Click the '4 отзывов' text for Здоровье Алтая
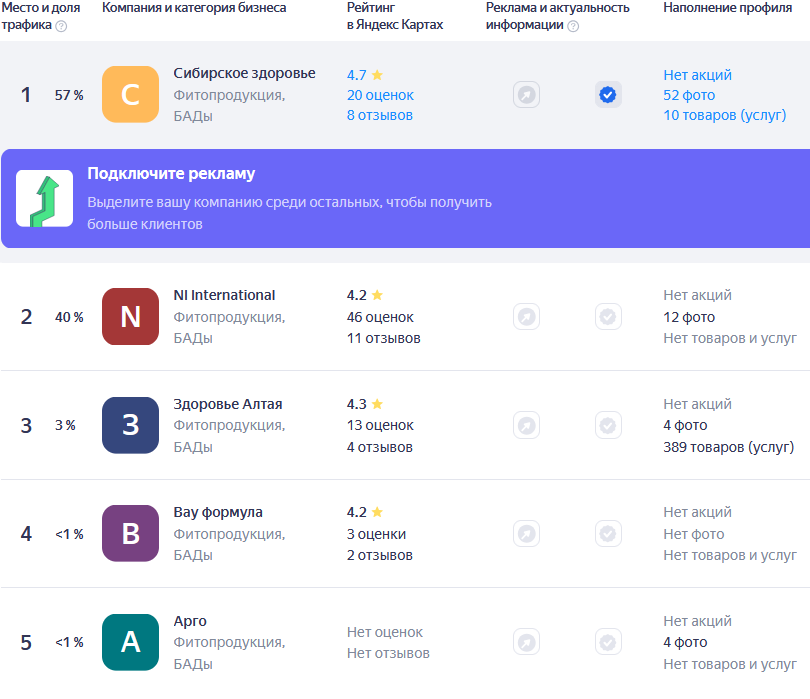The height and width of the screenshot is (699, 810). [x=380, y=447]
